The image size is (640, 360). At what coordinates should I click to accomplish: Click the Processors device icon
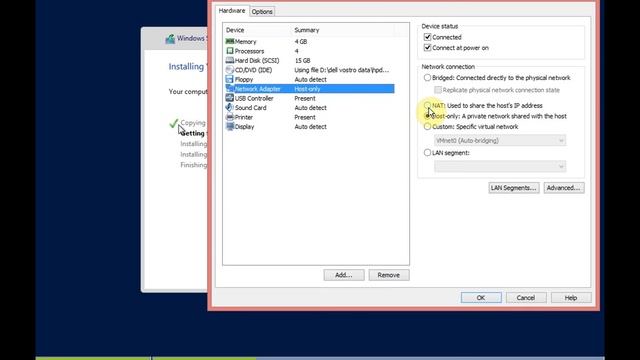tap(230, 51)
